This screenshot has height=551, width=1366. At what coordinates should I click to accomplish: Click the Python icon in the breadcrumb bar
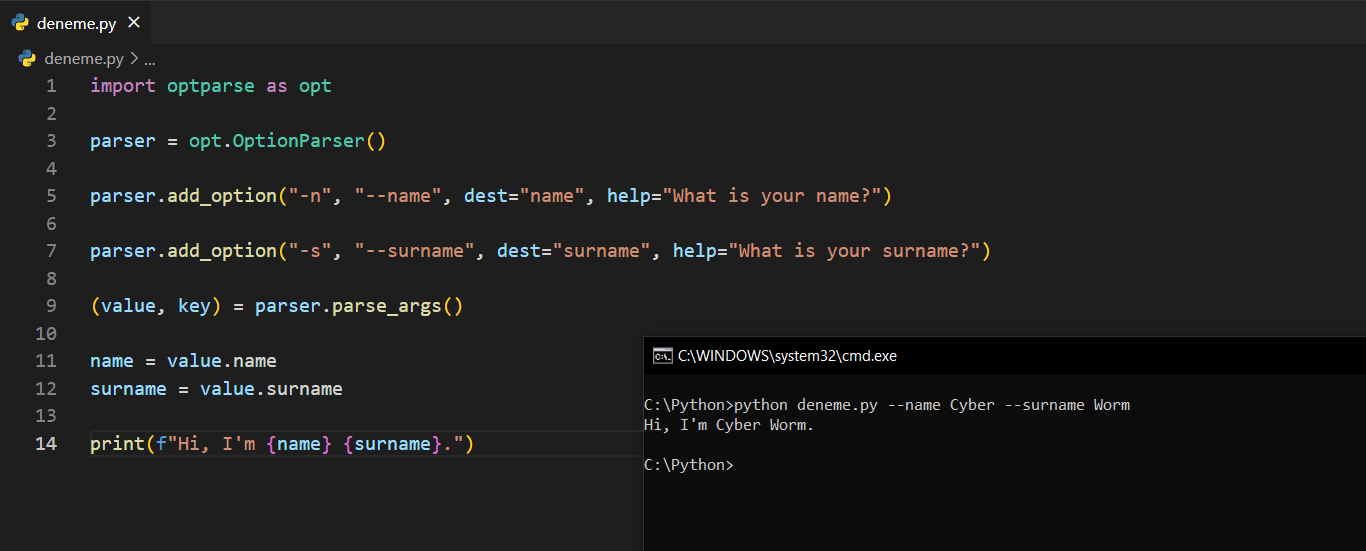(x=27, y=59)
